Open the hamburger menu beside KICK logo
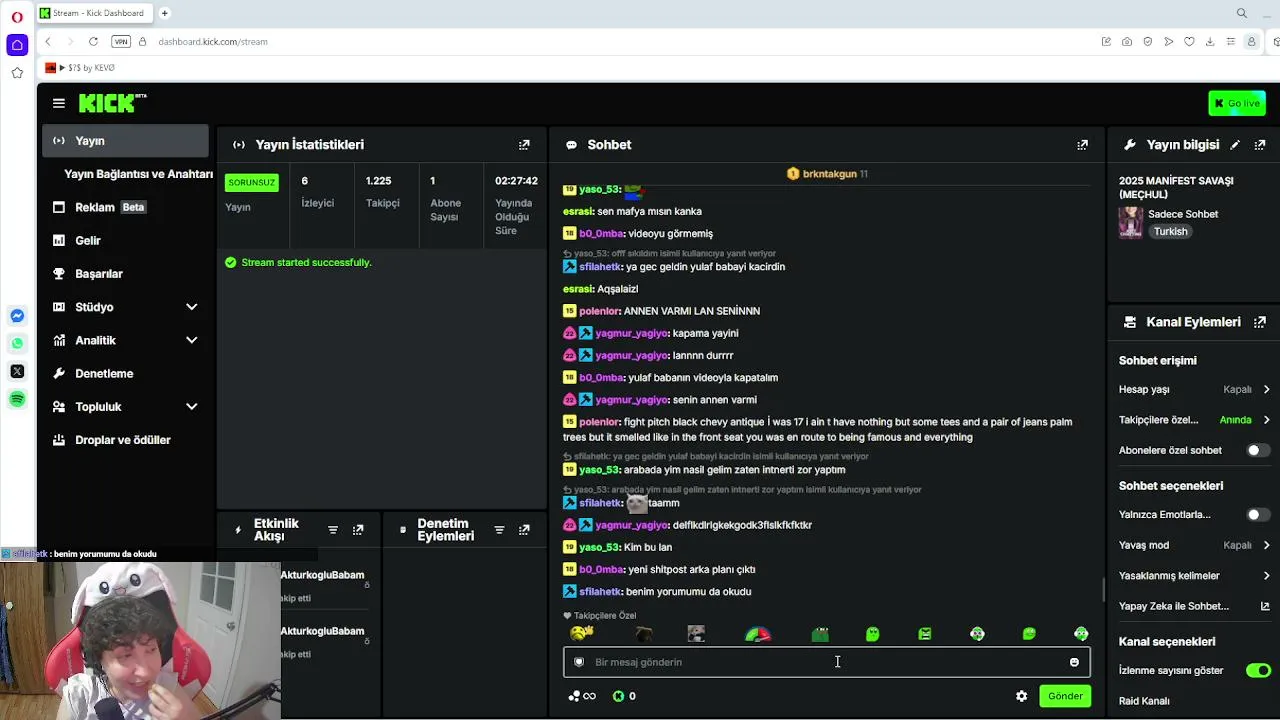Viewport: 1280px width, 720px height. (59, 103)
